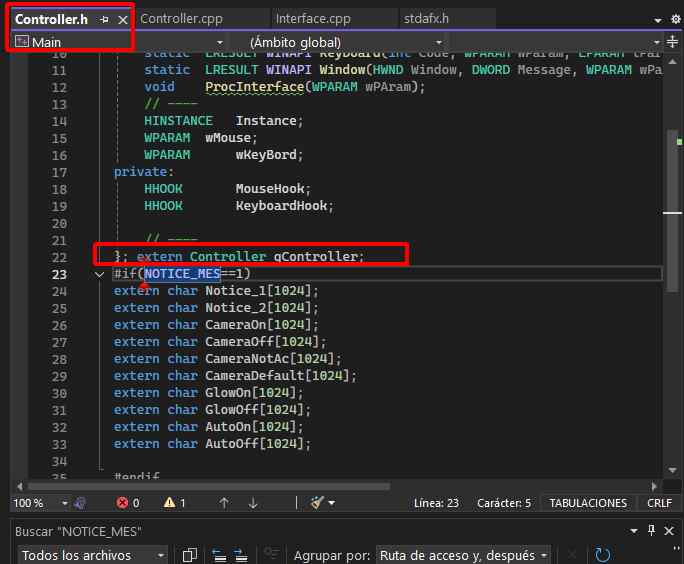Switch to the Controller.cpp tab
Screen dimensions: 684x564
point(181,19)
